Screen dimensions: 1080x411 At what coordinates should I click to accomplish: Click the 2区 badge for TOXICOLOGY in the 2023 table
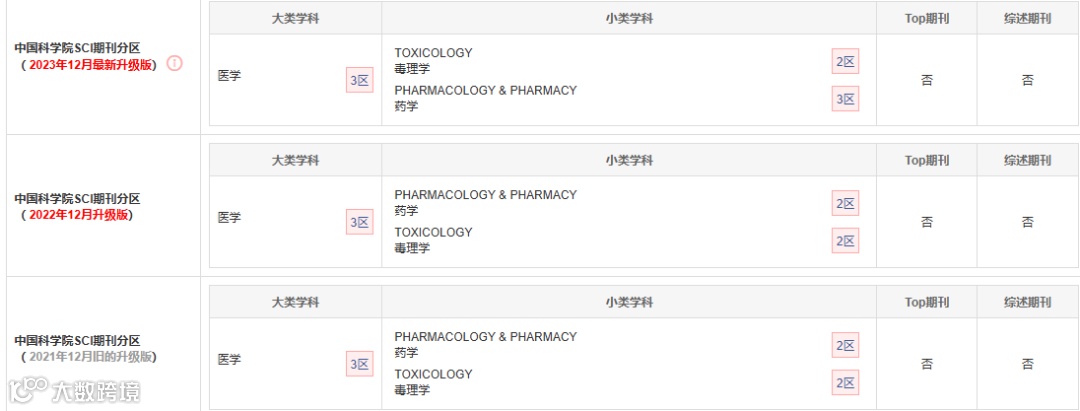[846, 62]
